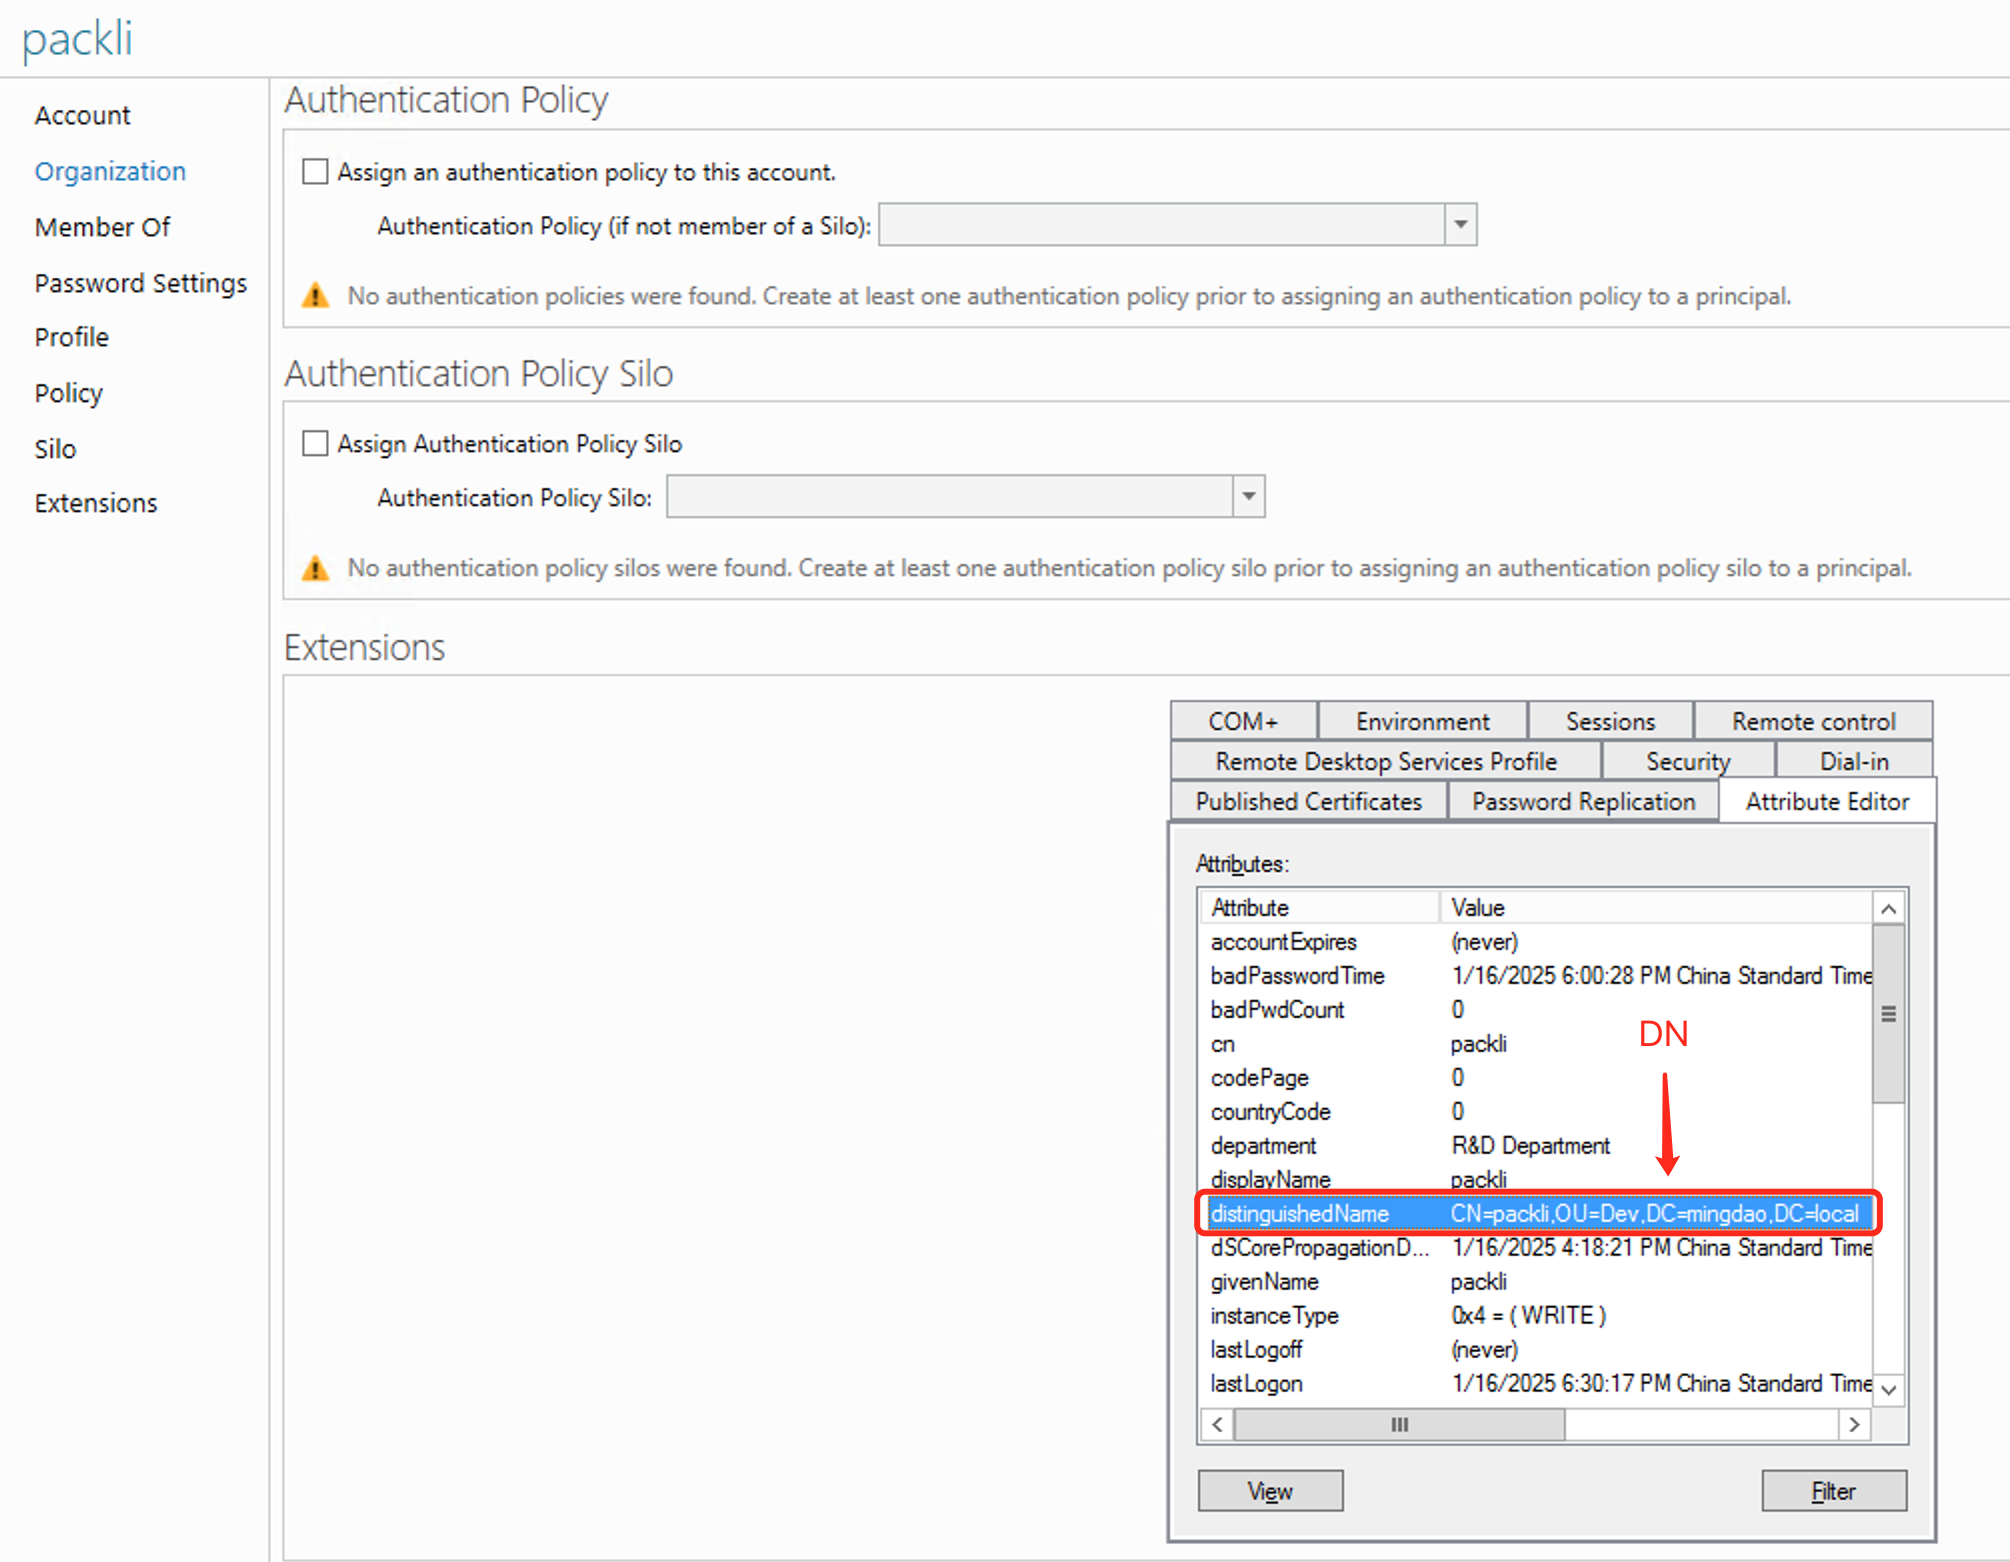Select the dSCorePropagationD... attribute row

(1537, 1248)
